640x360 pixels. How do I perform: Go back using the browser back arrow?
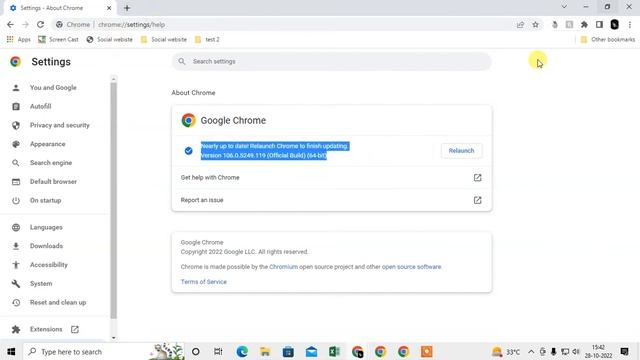point(10,24)
